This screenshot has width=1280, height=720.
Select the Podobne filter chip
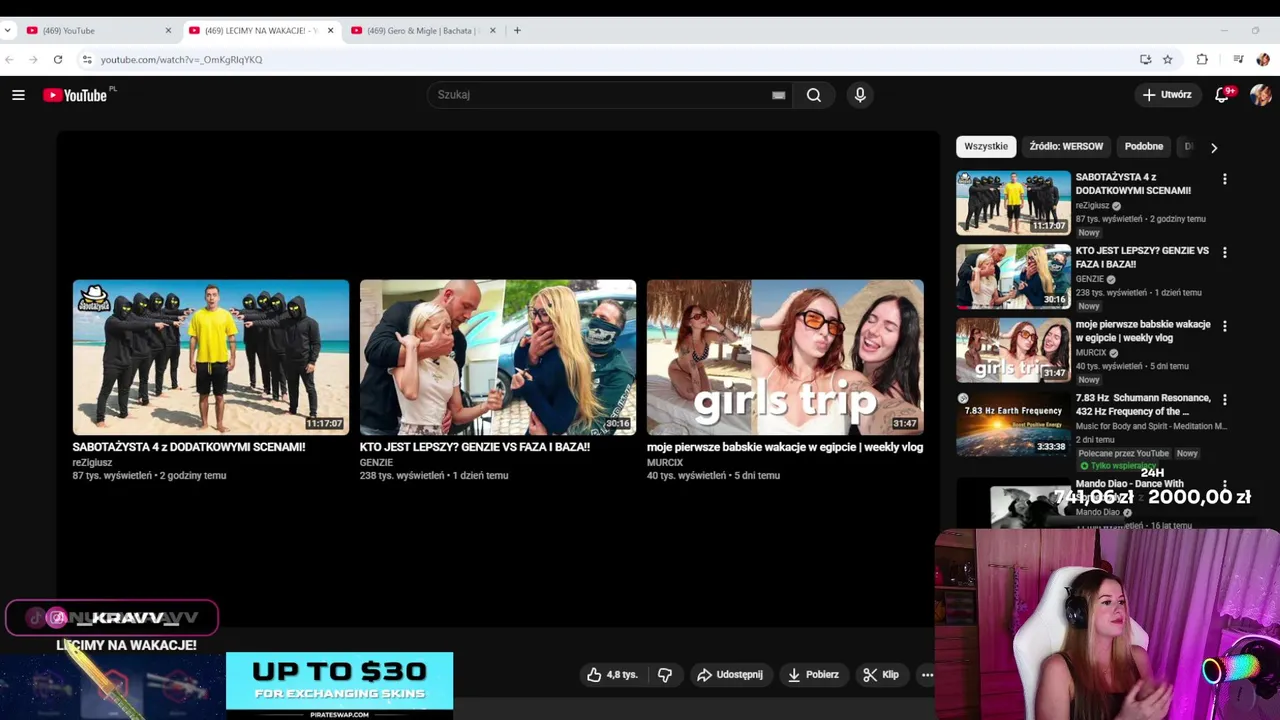pos(1143,146)
